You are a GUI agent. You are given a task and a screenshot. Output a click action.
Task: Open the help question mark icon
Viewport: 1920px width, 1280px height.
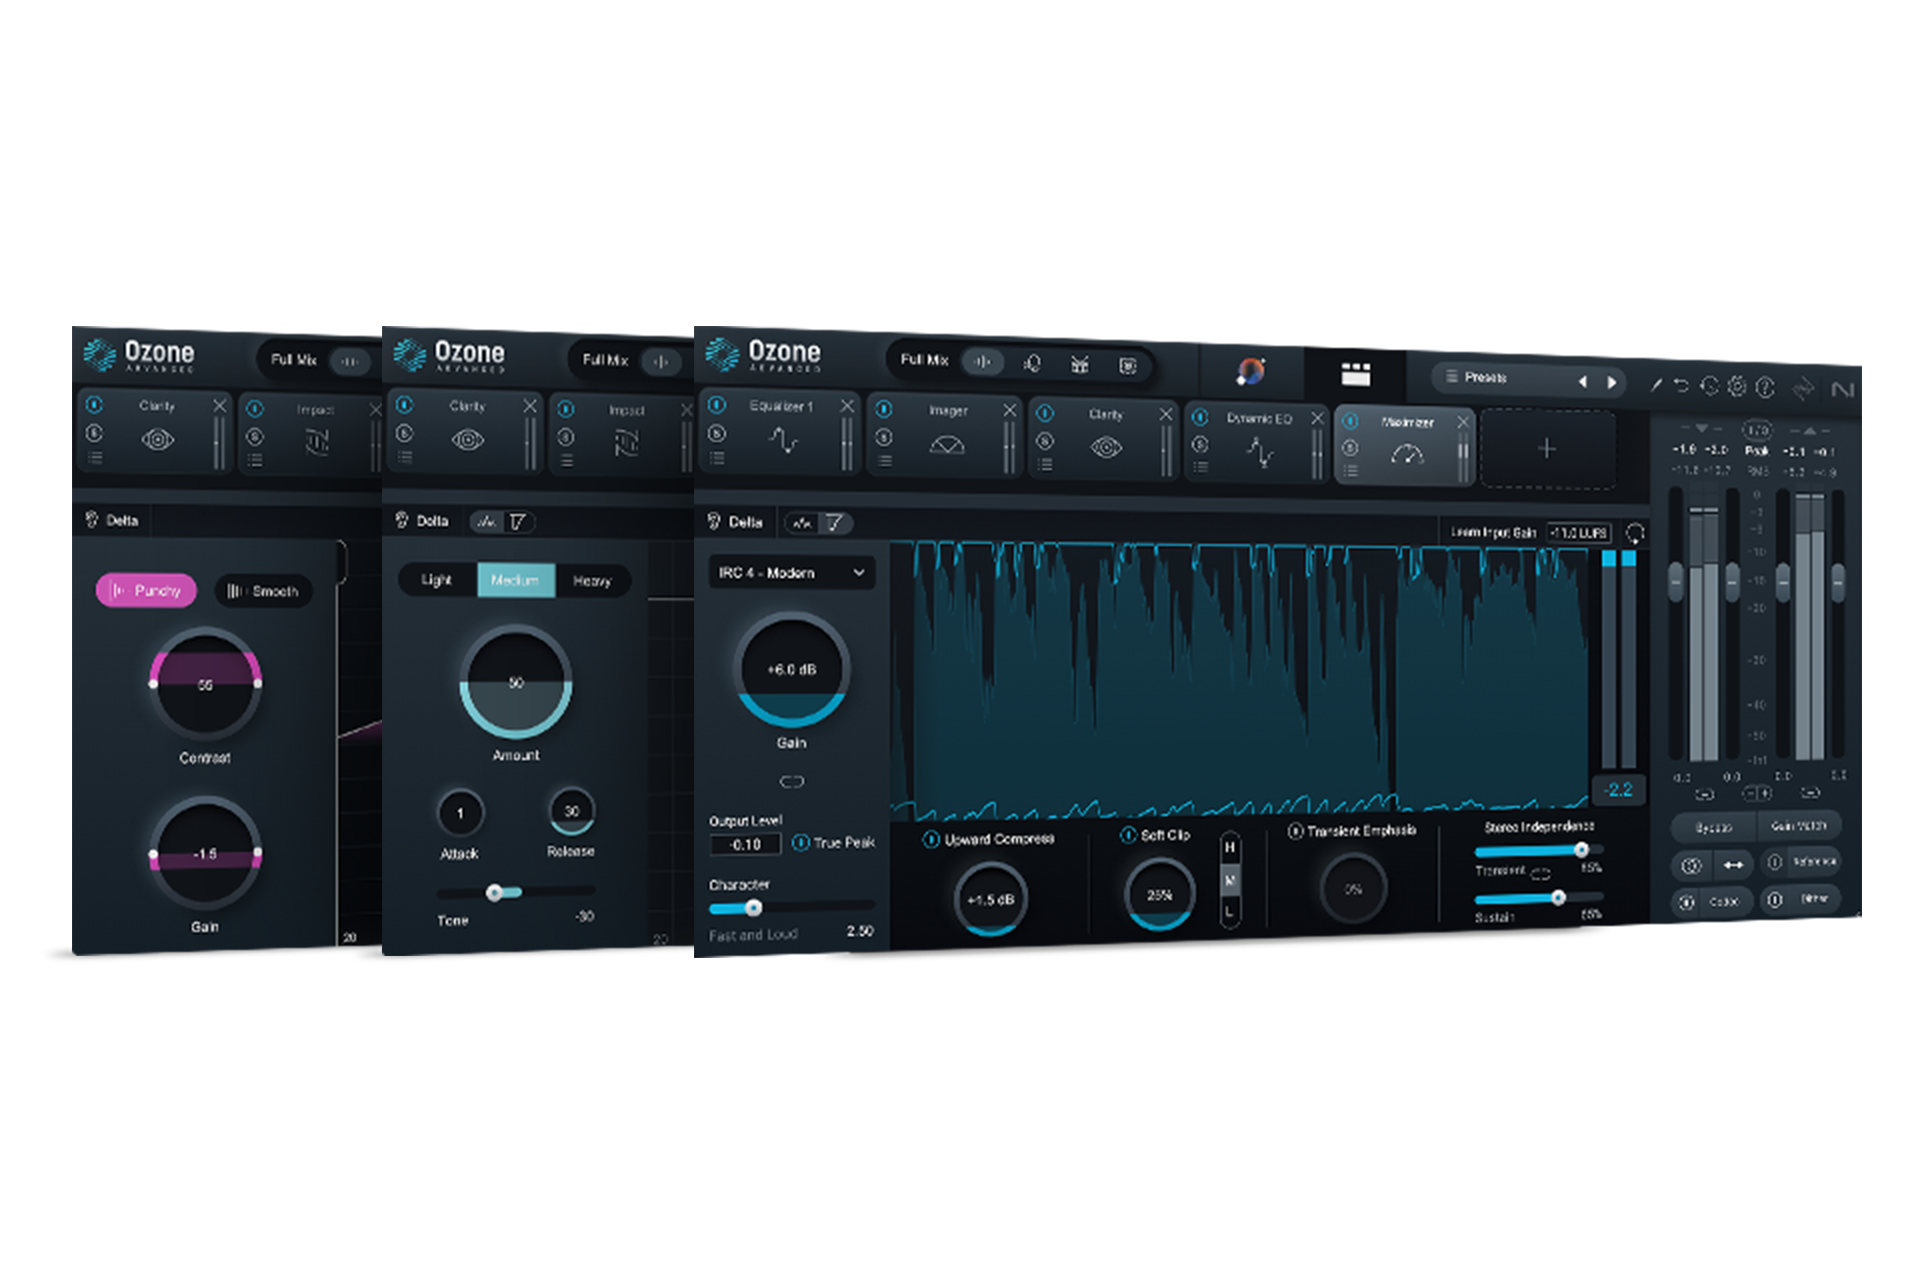pos(1765,387)
